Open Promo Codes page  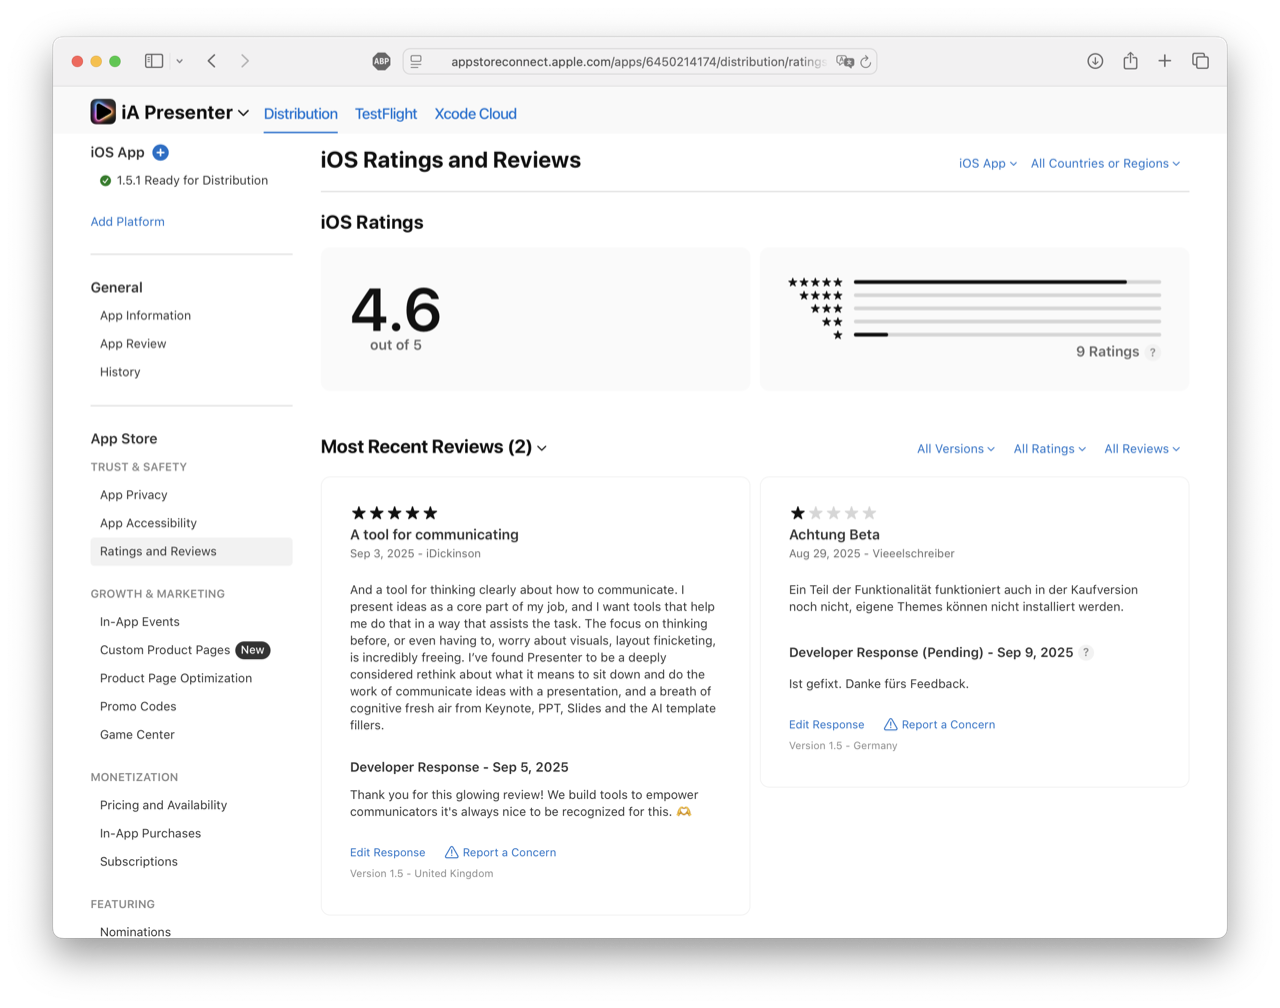point(138,706)
